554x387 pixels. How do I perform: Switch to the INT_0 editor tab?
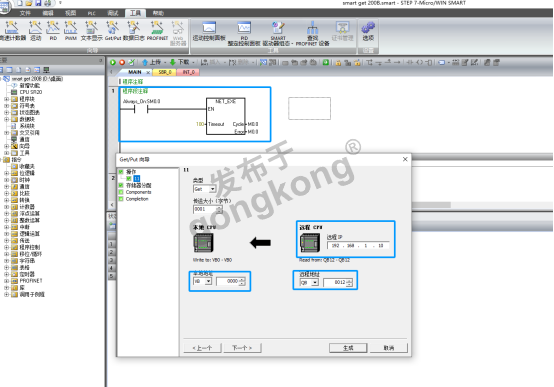[x=188, y=72]
